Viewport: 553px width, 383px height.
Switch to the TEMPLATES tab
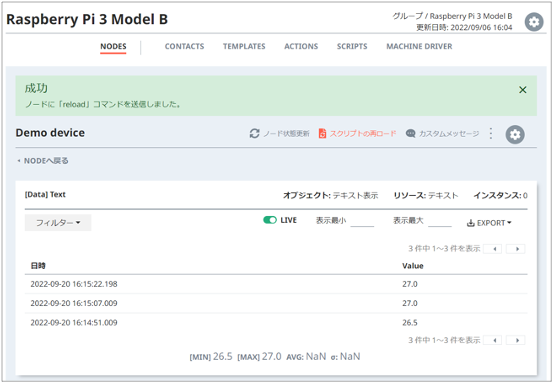coord(244,47)
